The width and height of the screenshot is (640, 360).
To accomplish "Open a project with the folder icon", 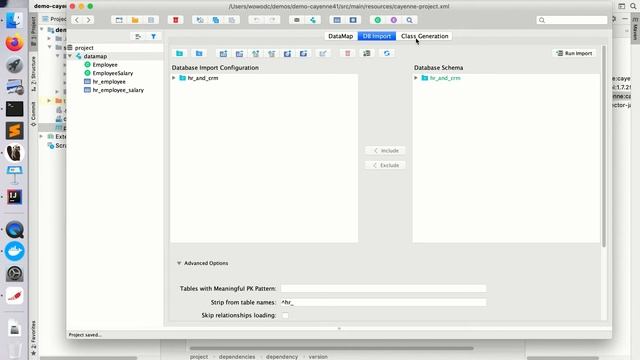I will point(135,20).
